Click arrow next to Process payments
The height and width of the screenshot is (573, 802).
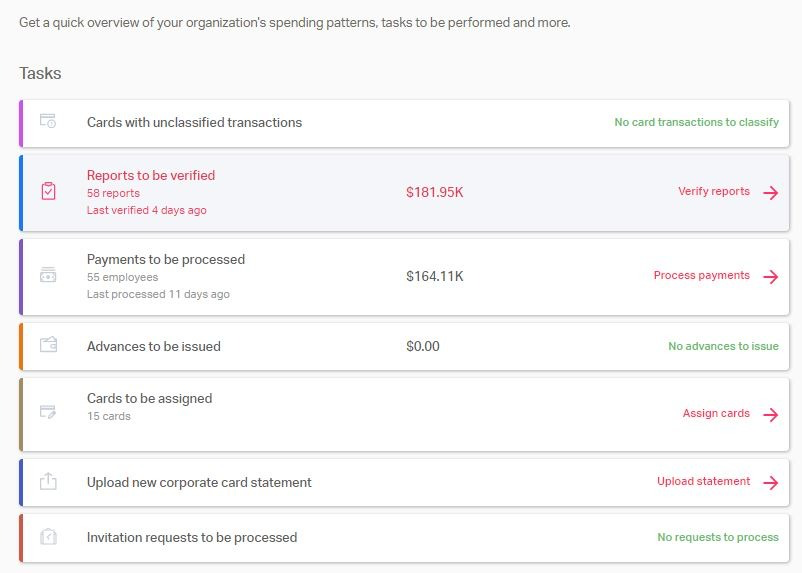coord(770,276)
